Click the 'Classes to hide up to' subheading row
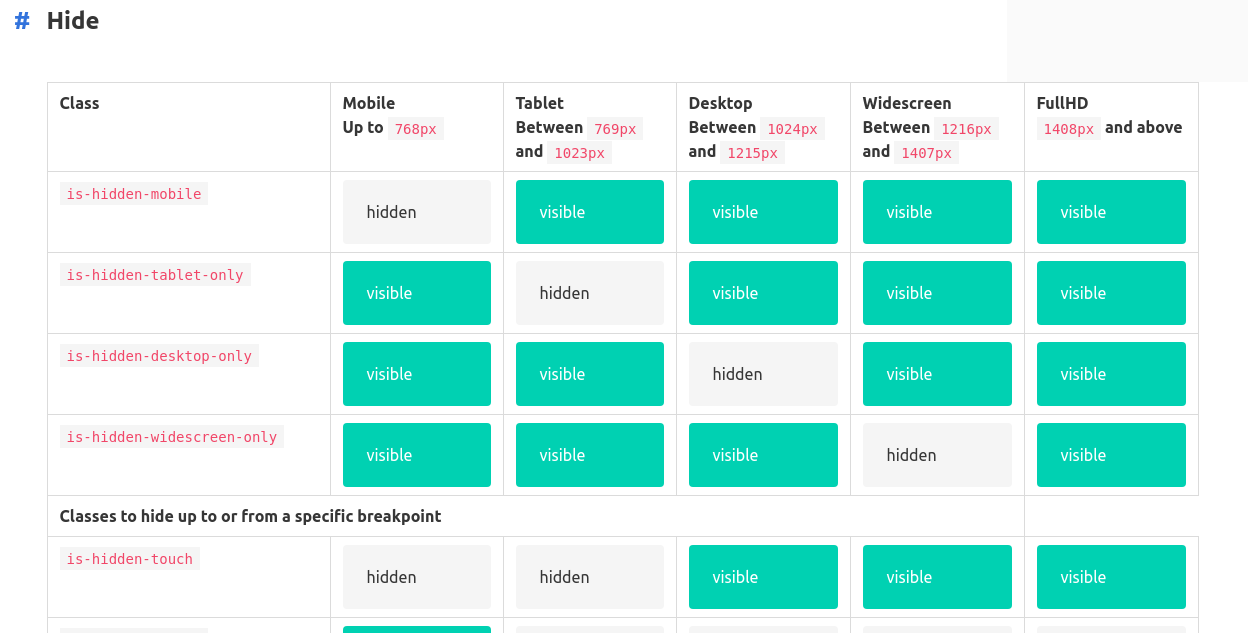The image size is (1248, 633). [x=250, y=516]
